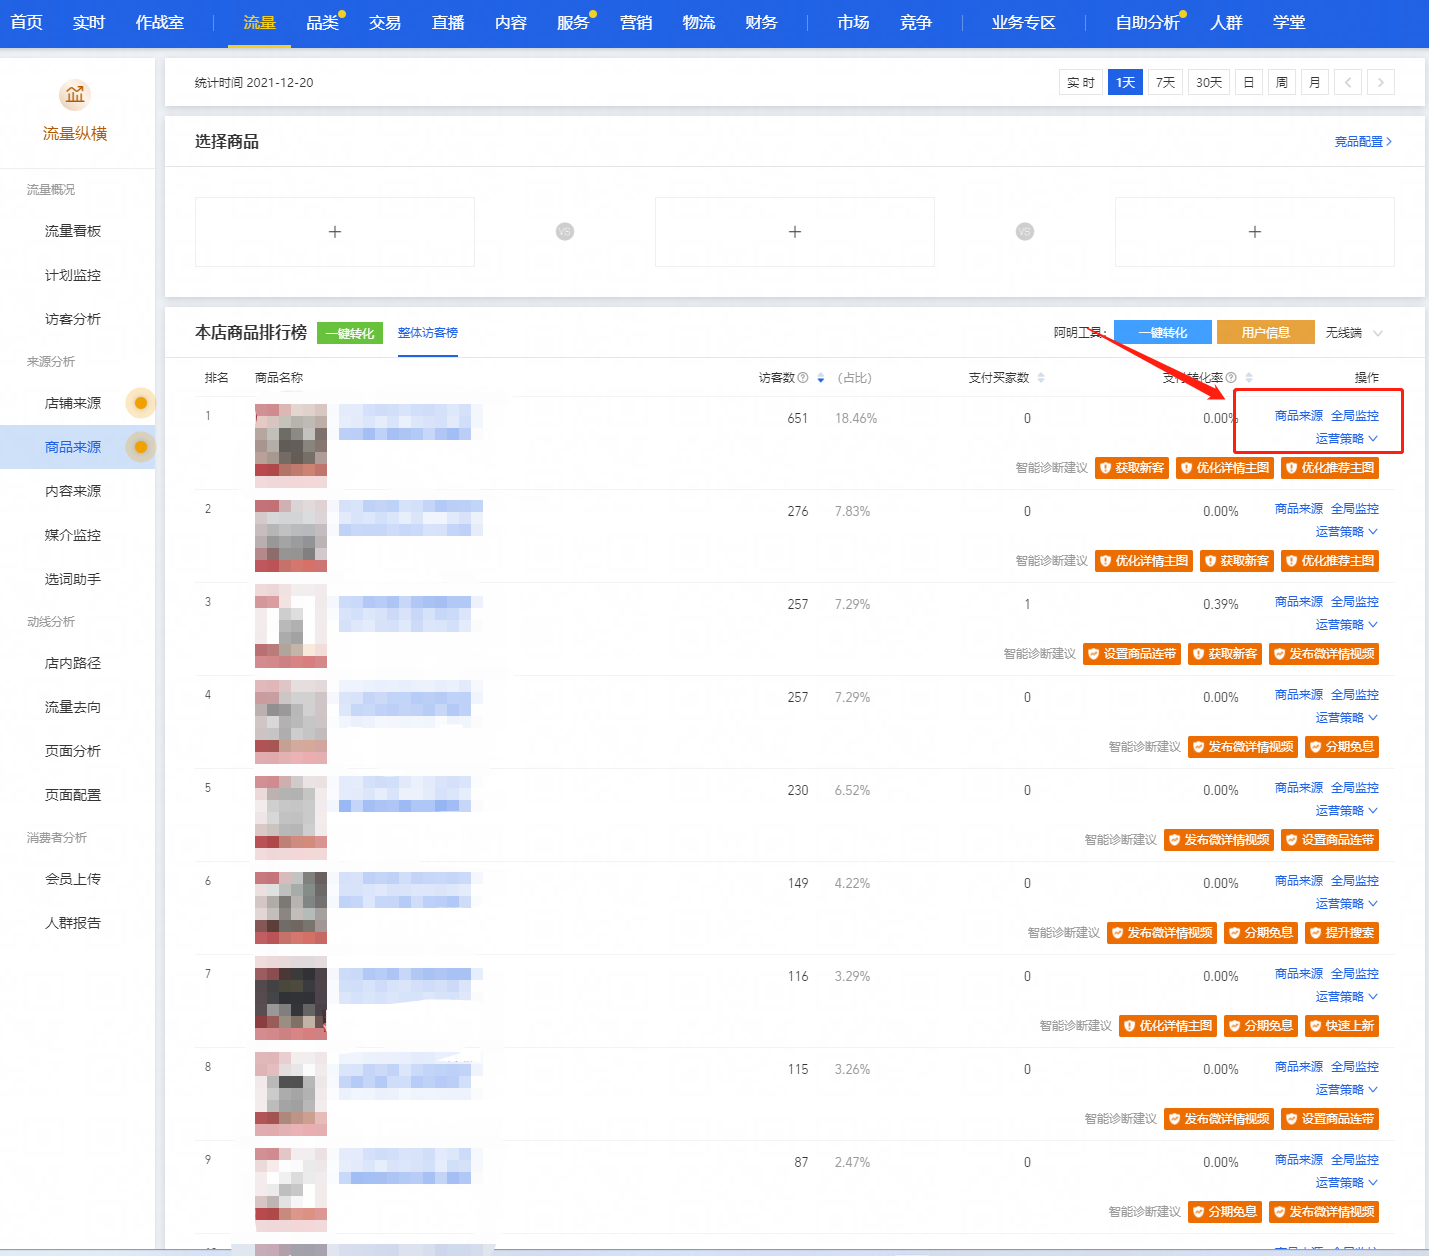This screenshot has width=1429, height=1256.
Task: Sort the table by 支付买家数
Action: tap(1041, 378)
